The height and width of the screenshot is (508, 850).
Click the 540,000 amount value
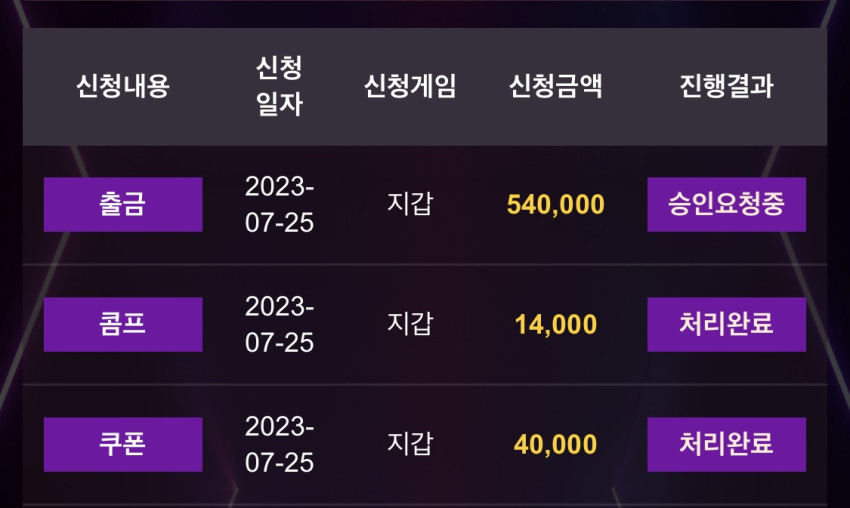point(556,204)
